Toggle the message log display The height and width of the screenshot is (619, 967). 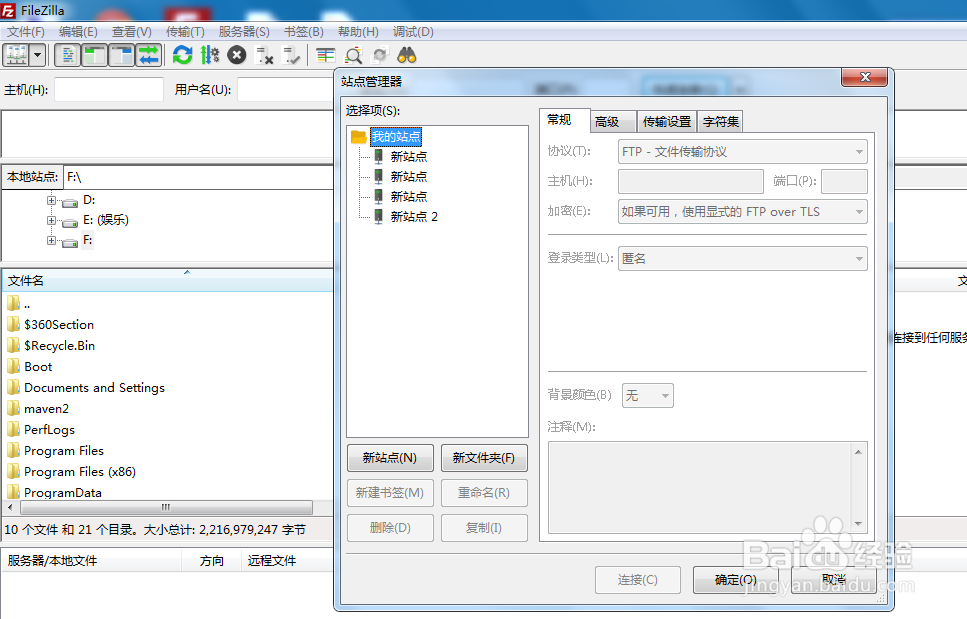coord(68,55)
